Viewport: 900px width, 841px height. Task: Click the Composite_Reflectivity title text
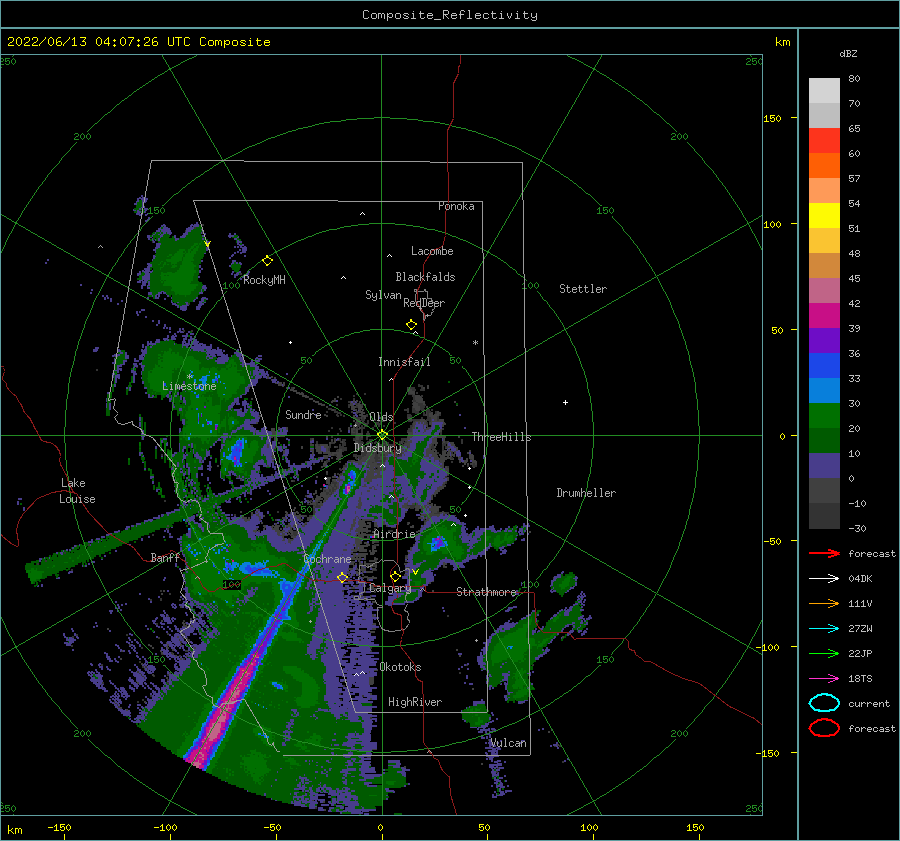coord(450,15)
